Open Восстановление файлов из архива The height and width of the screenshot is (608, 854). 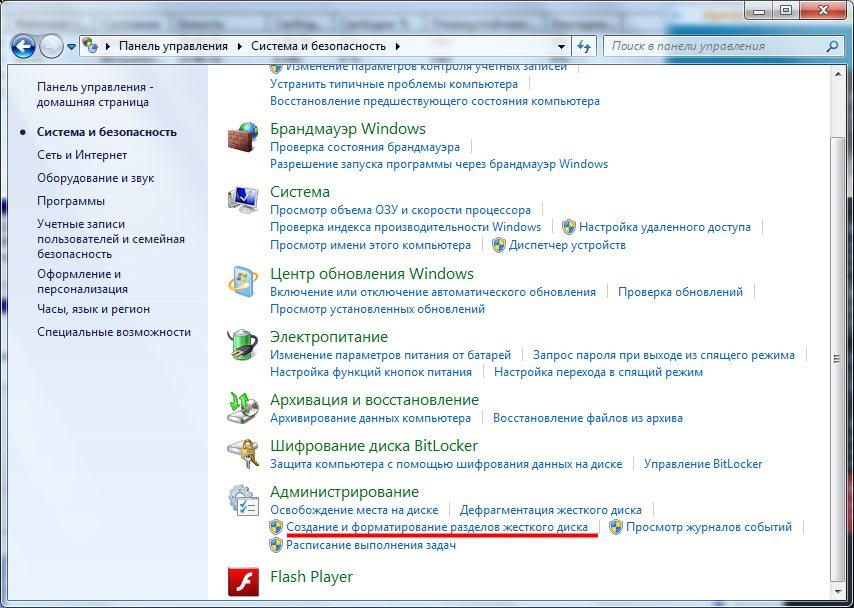(x=588, y=418)
